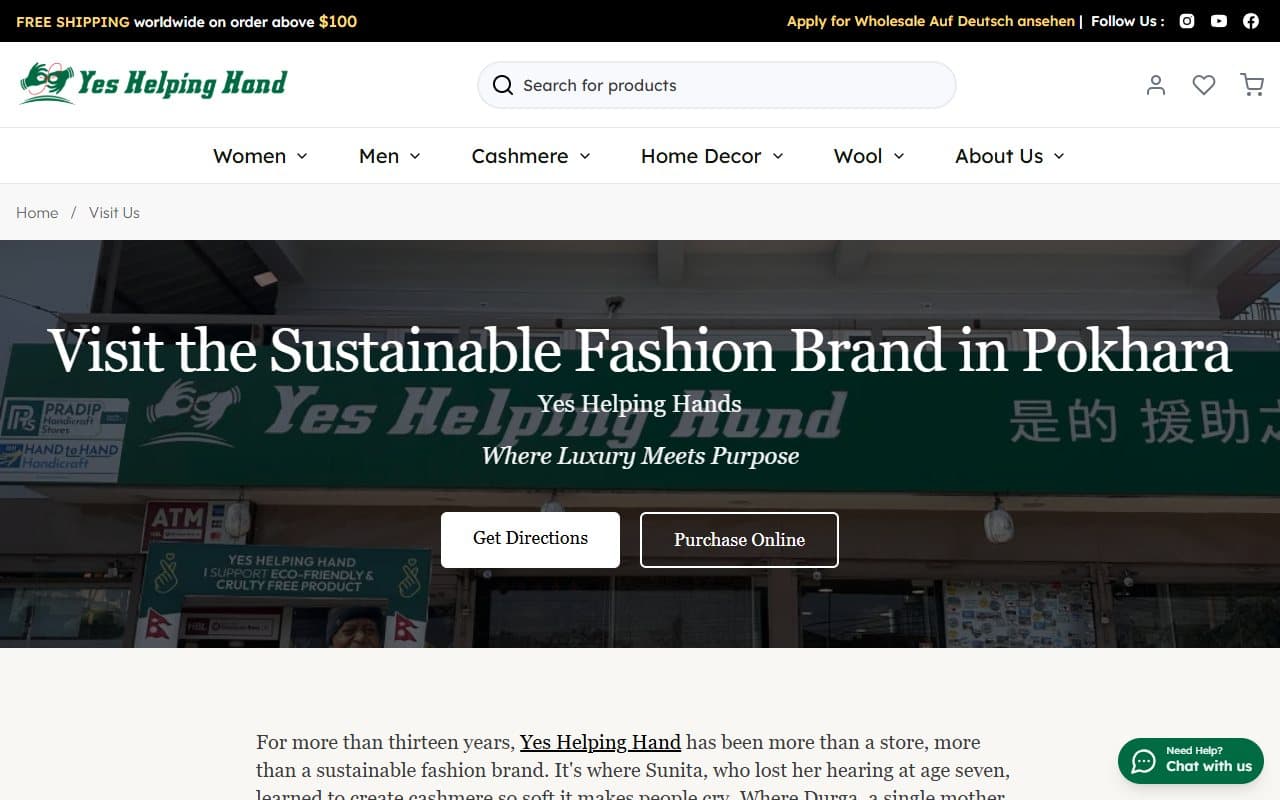Click the Purchase Online button
This screenshot has width=1280, height=800.
(x=739, y=539)
